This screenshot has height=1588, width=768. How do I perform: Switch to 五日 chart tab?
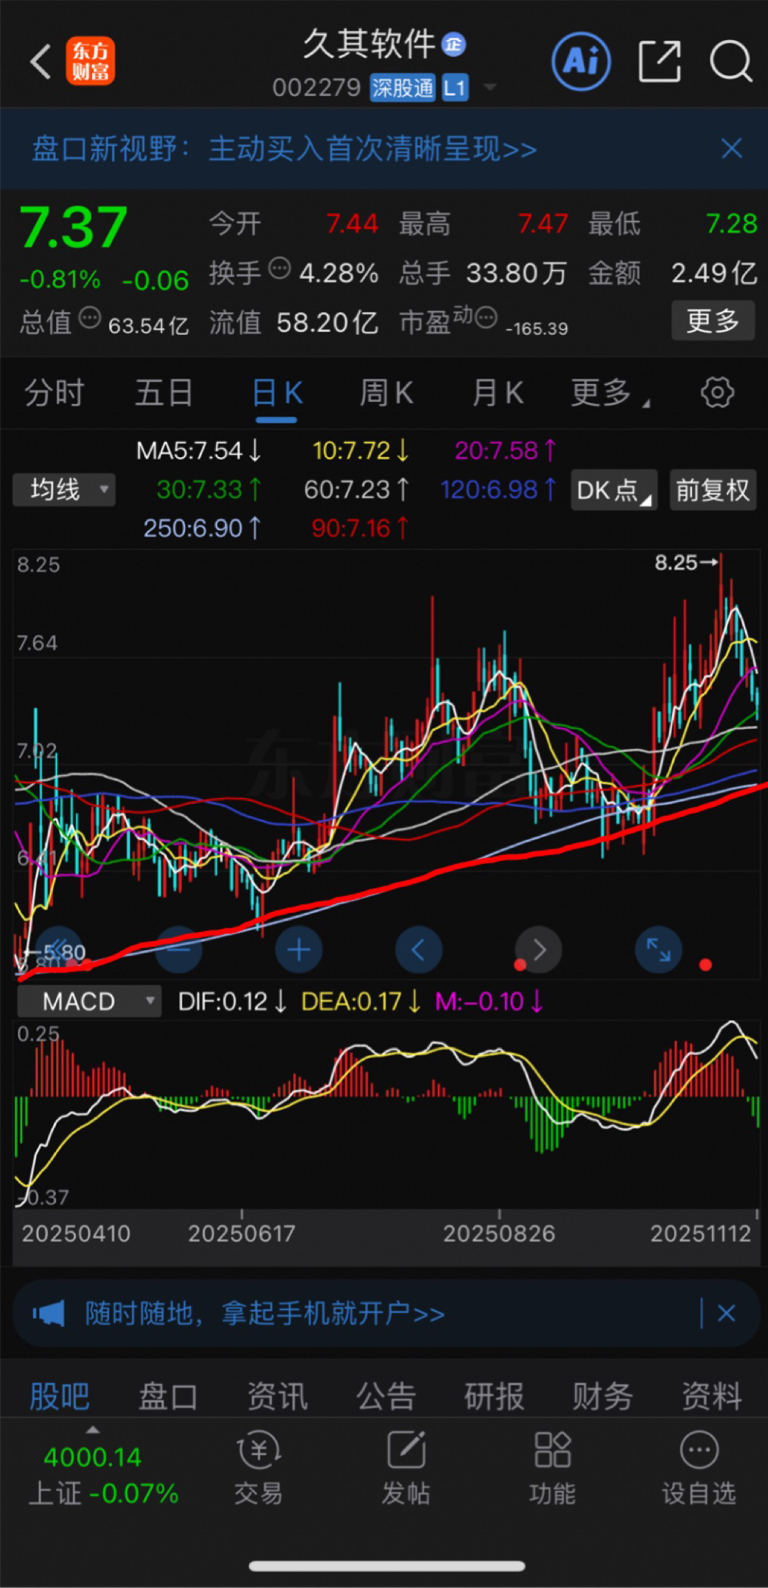click(164, 393)
